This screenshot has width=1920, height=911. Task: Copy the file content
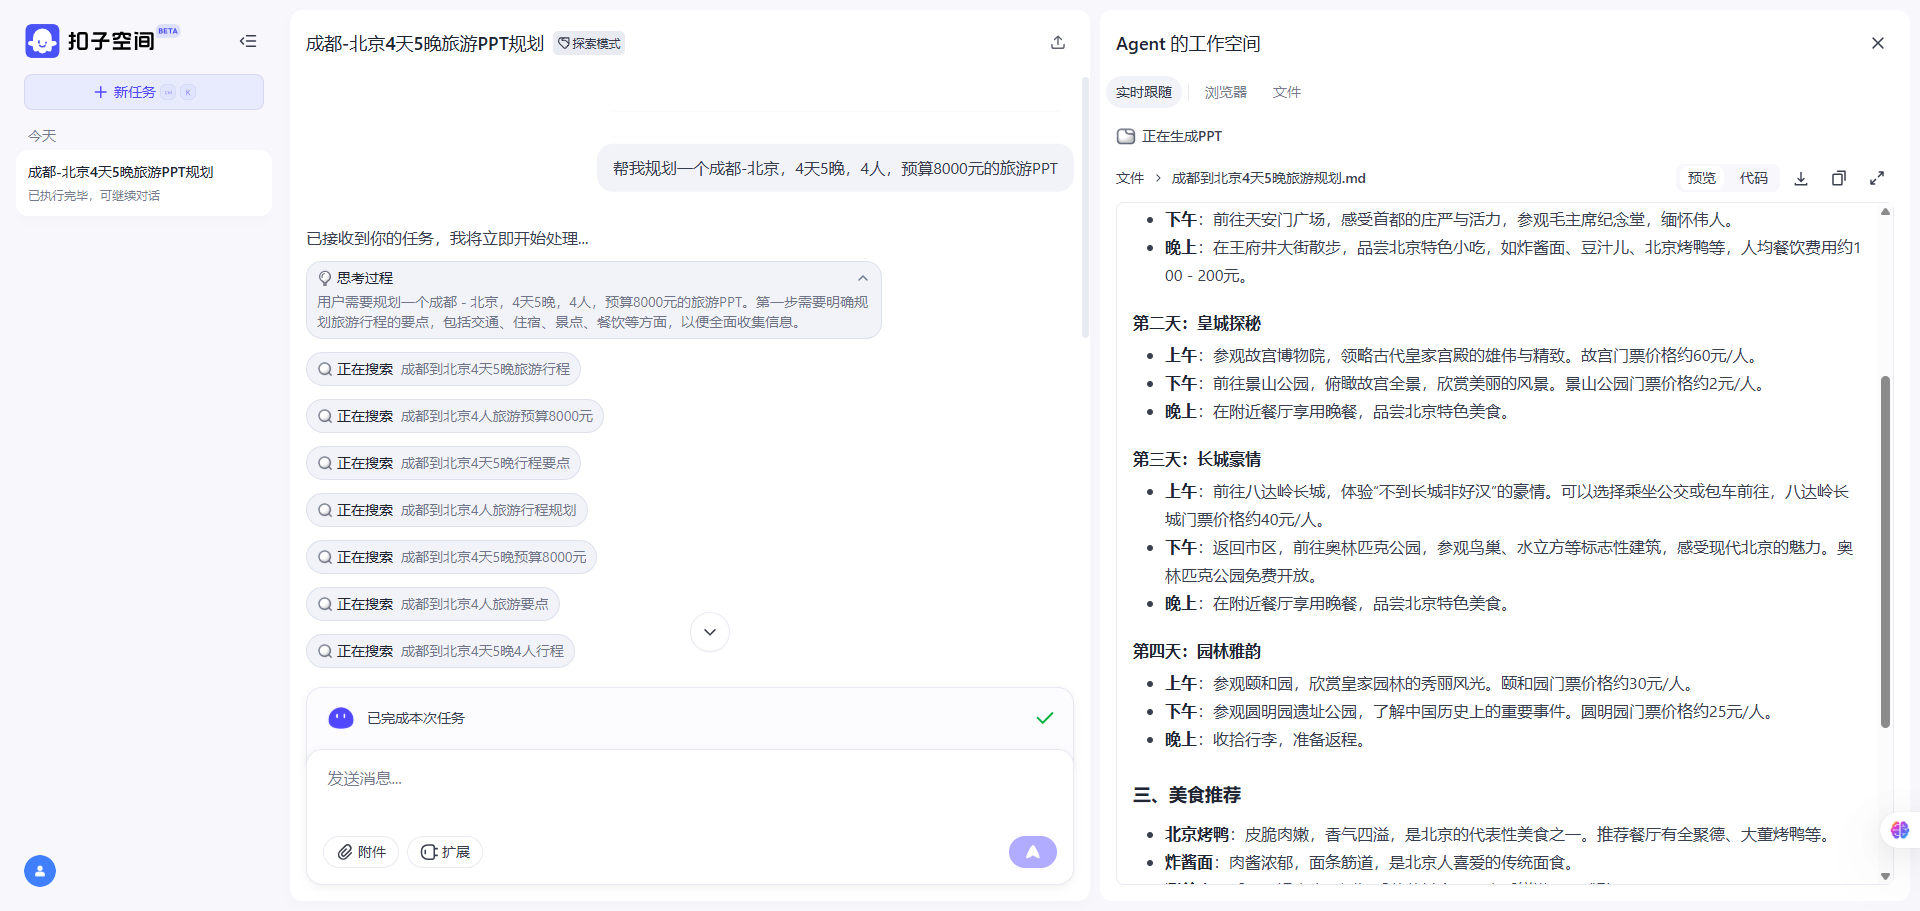click(1838, 178)
